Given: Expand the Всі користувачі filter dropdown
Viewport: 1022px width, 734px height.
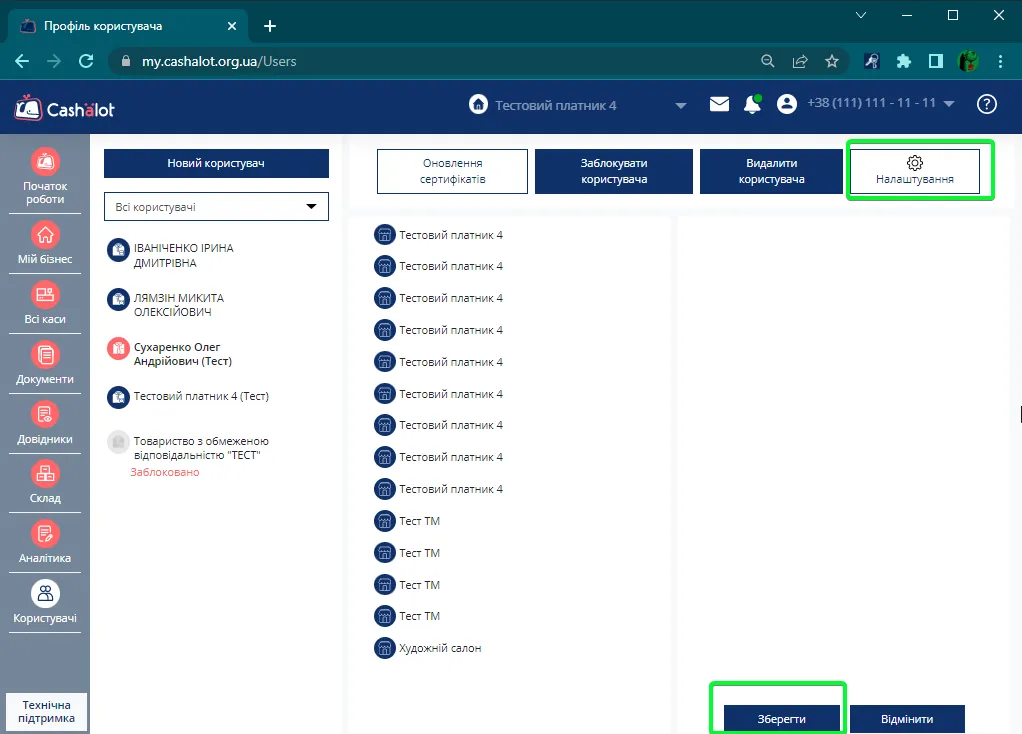Looking at the screenshot, I should click(x=216, y=207).
